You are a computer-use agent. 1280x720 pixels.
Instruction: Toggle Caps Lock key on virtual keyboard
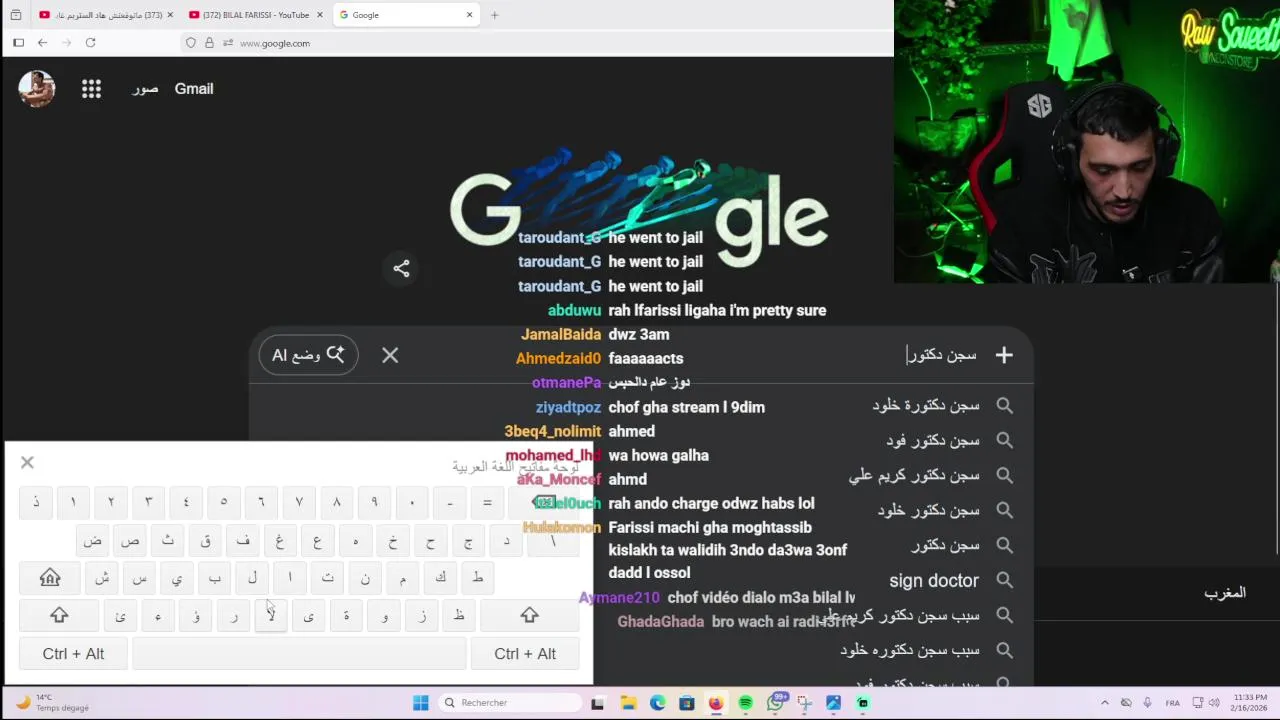[50, 578]
